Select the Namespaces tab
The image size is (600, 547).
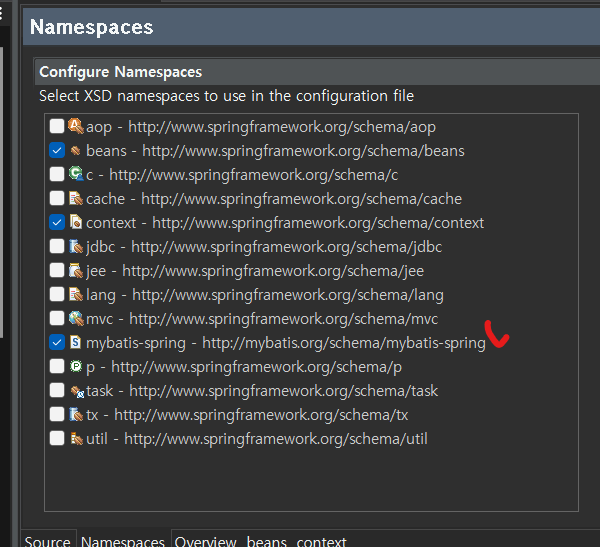pos(123,540)
